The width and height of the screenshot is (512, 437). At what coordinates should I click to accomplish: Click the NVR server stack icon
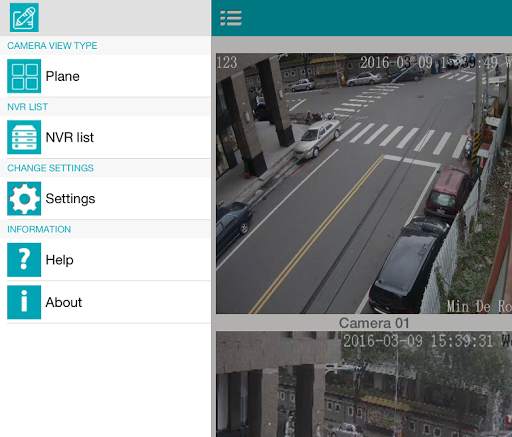click(x=24, y=137)
